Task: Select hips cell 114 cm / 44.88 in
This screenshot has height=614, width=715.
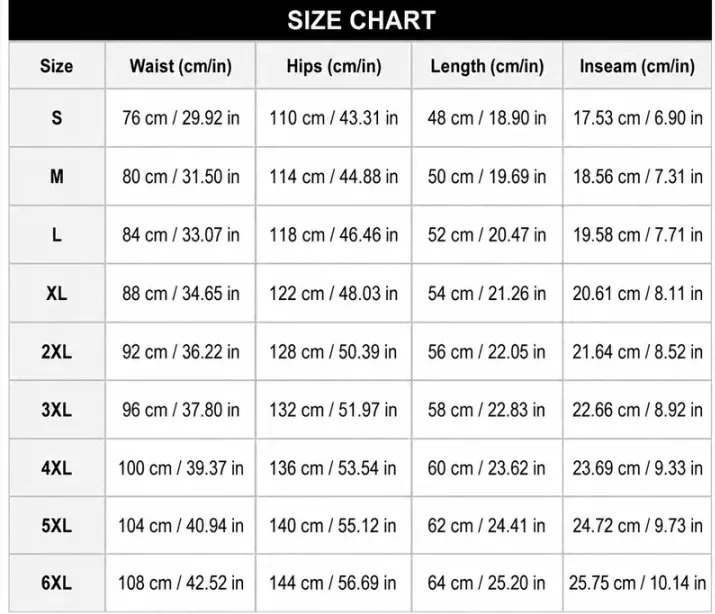Action: click(334, 176)
